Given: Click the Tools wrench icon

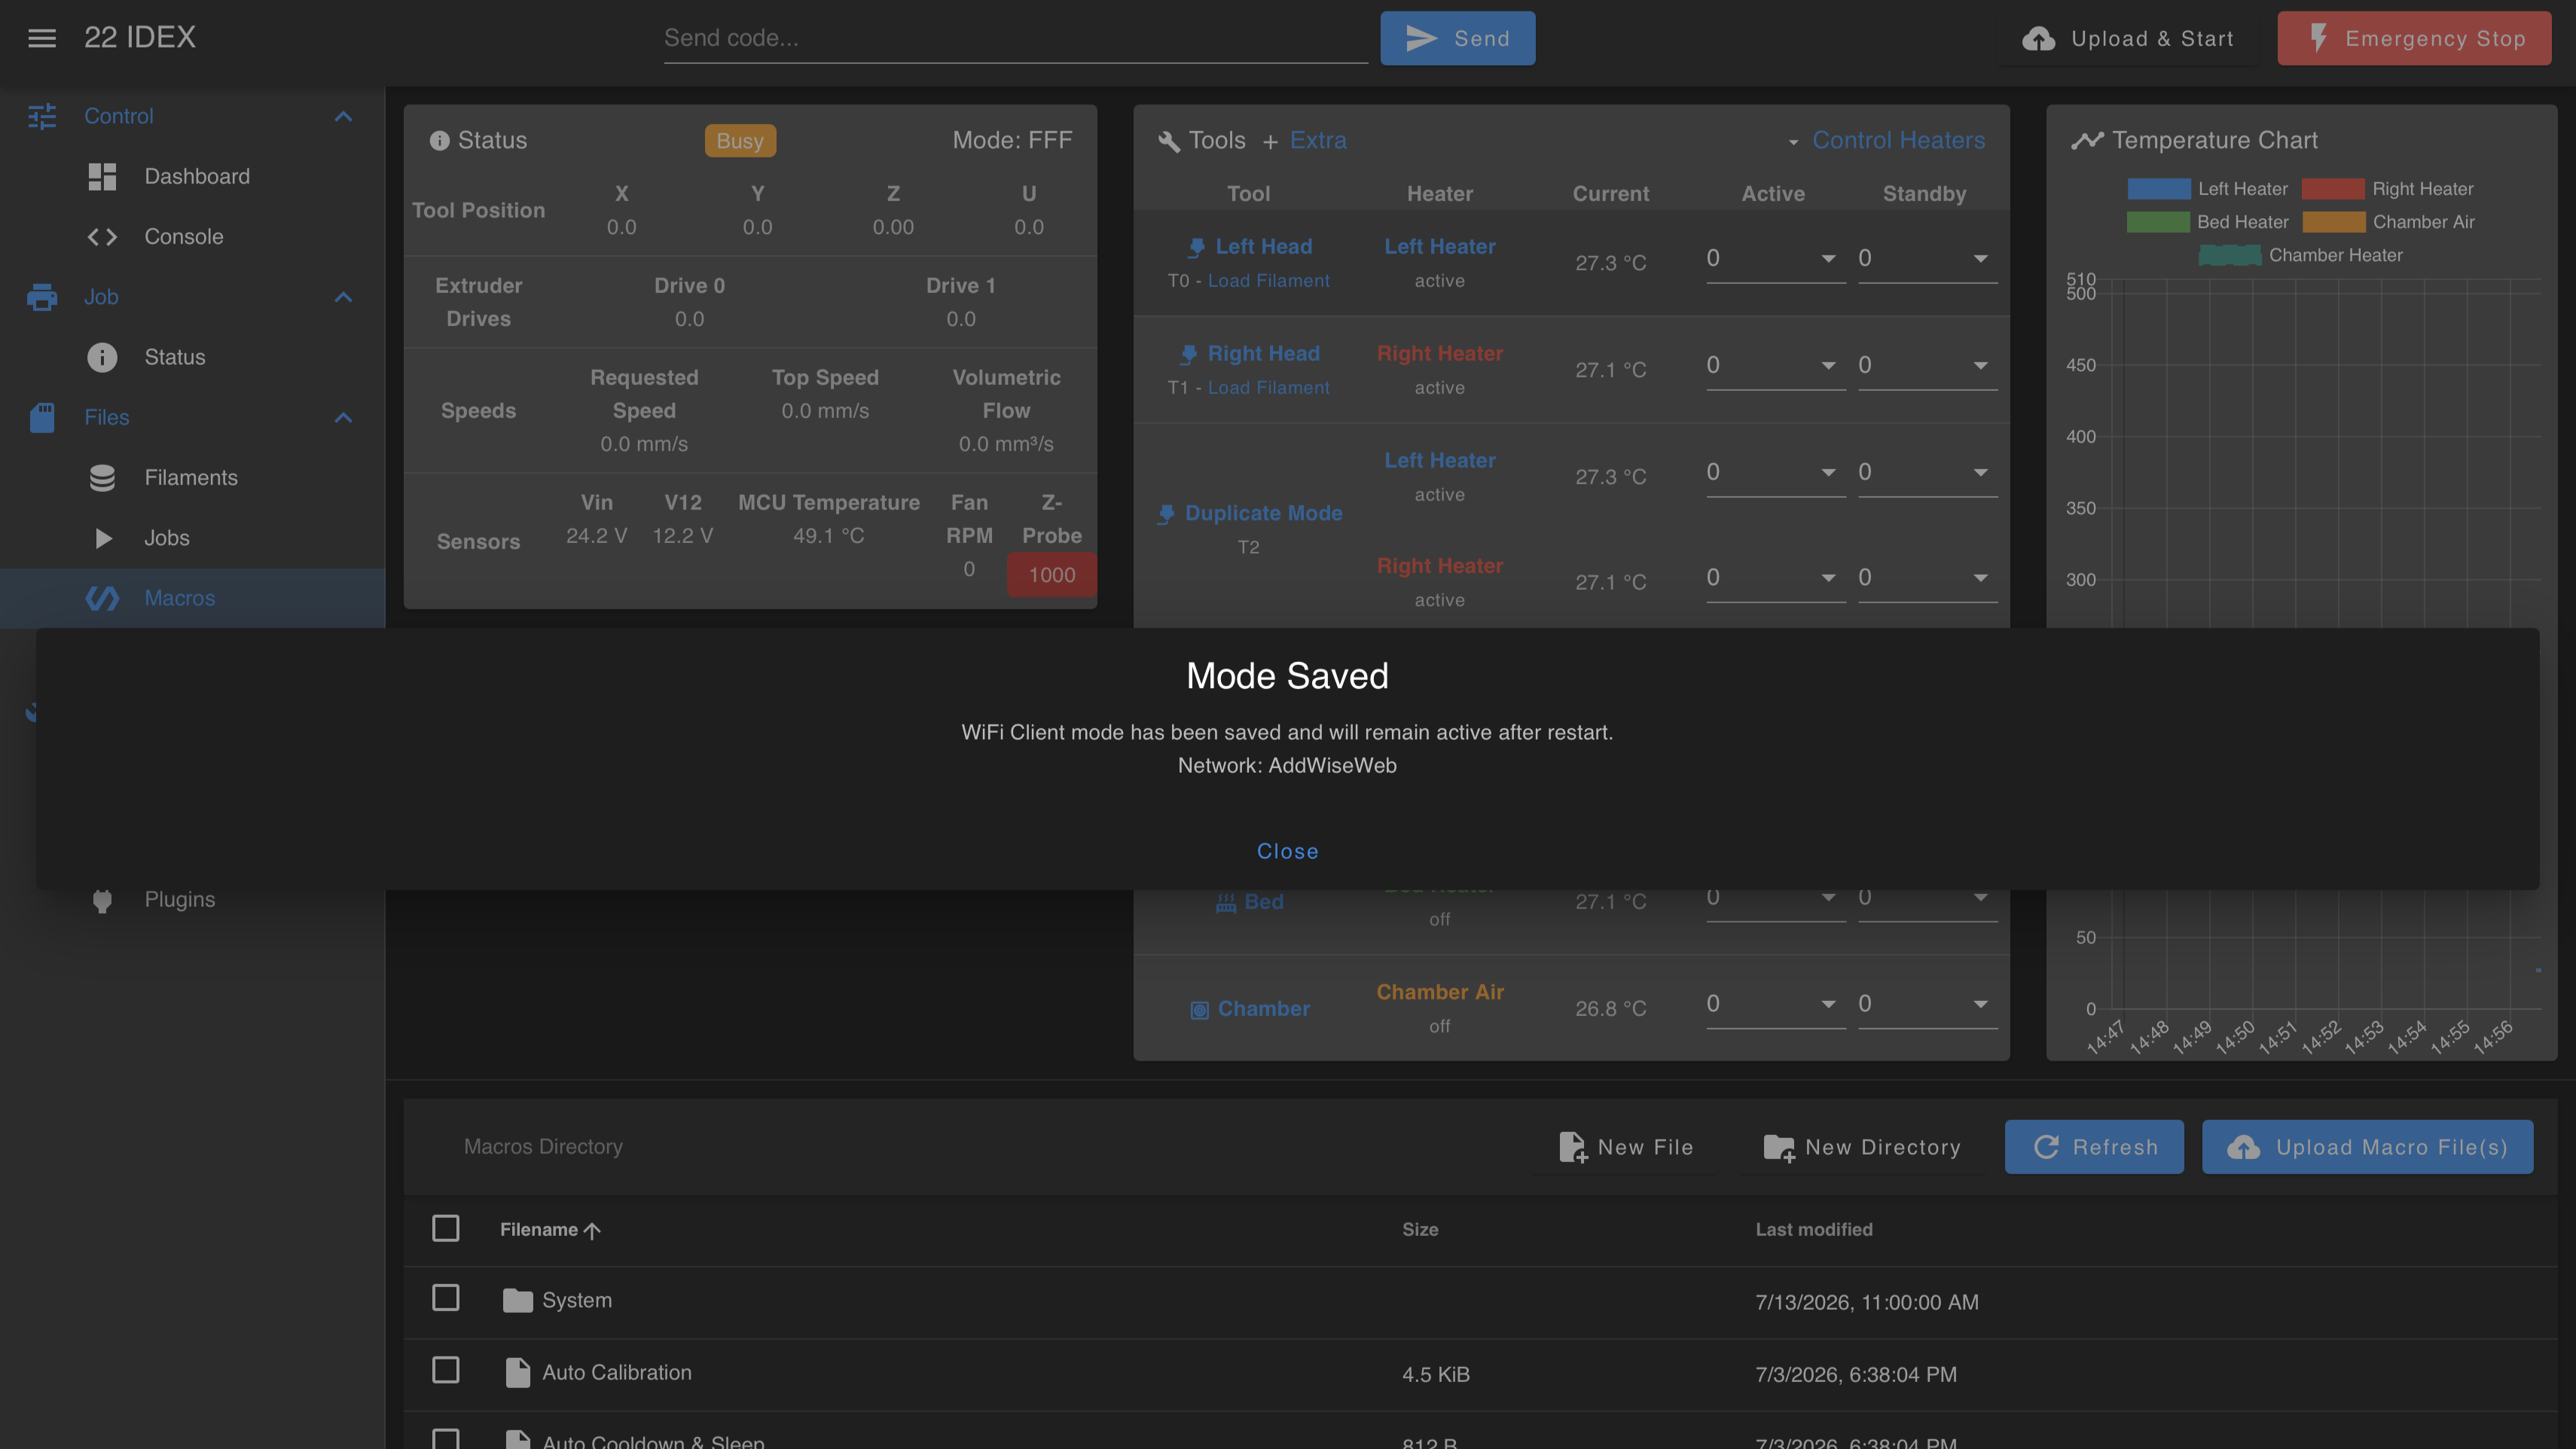Looking at the screenshot, I should (x=1169, y=141).
